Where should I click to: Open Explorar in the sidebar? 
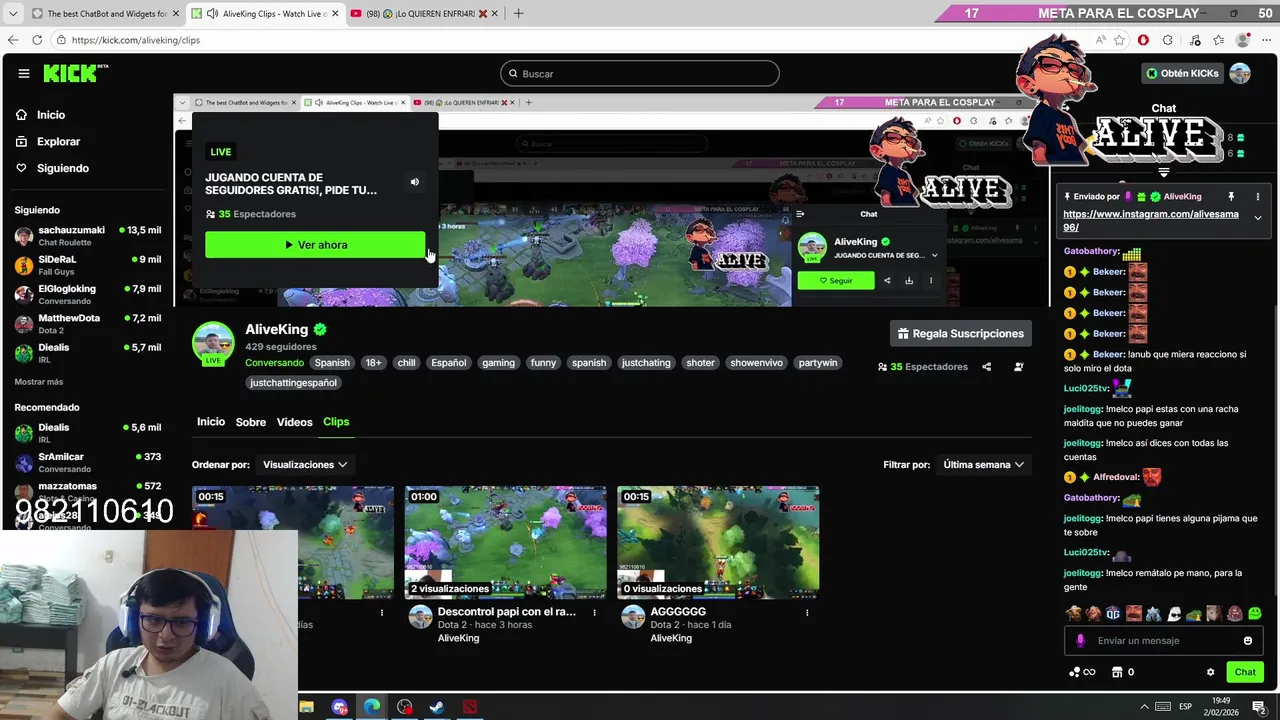coord(48,142)
